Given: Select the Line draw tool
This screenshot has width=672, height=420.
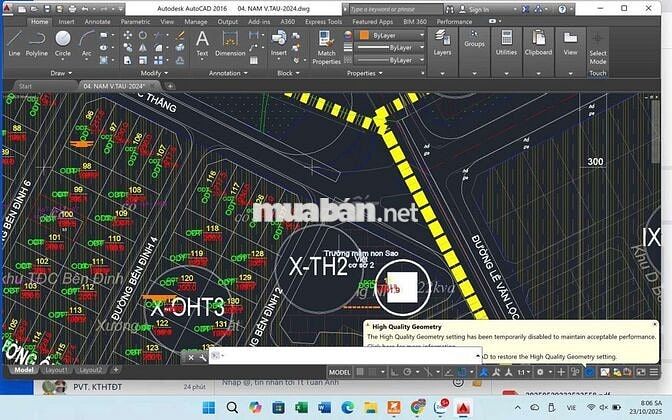Looking at the screenshot, I should pyautogui.click(x=14, y=43).
